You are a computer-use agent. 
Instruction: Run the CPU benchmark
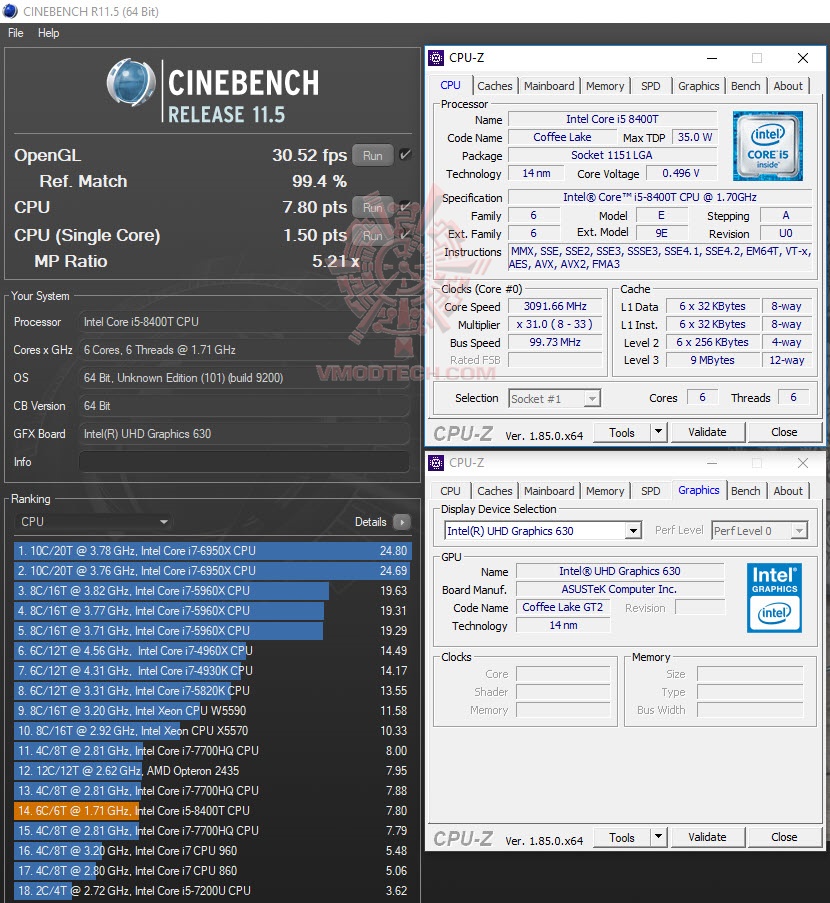[x=373, y=207]
